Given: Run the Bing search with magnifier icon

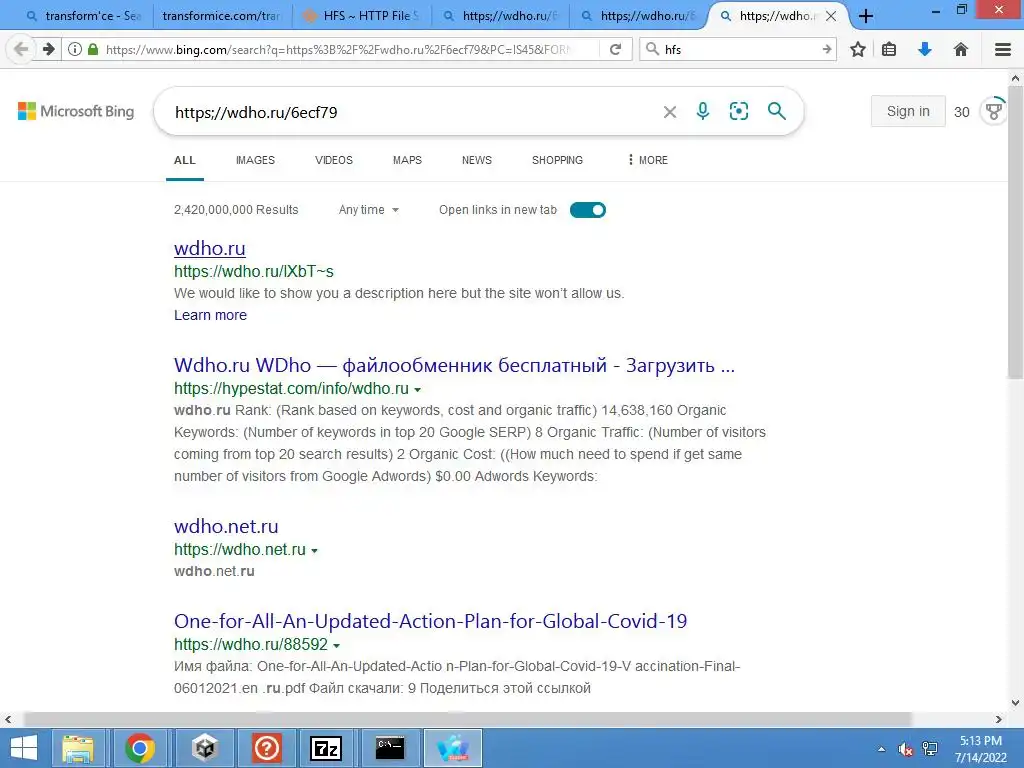Looking at the screenshot, I should pyautogui.click(x=776, y=111).
